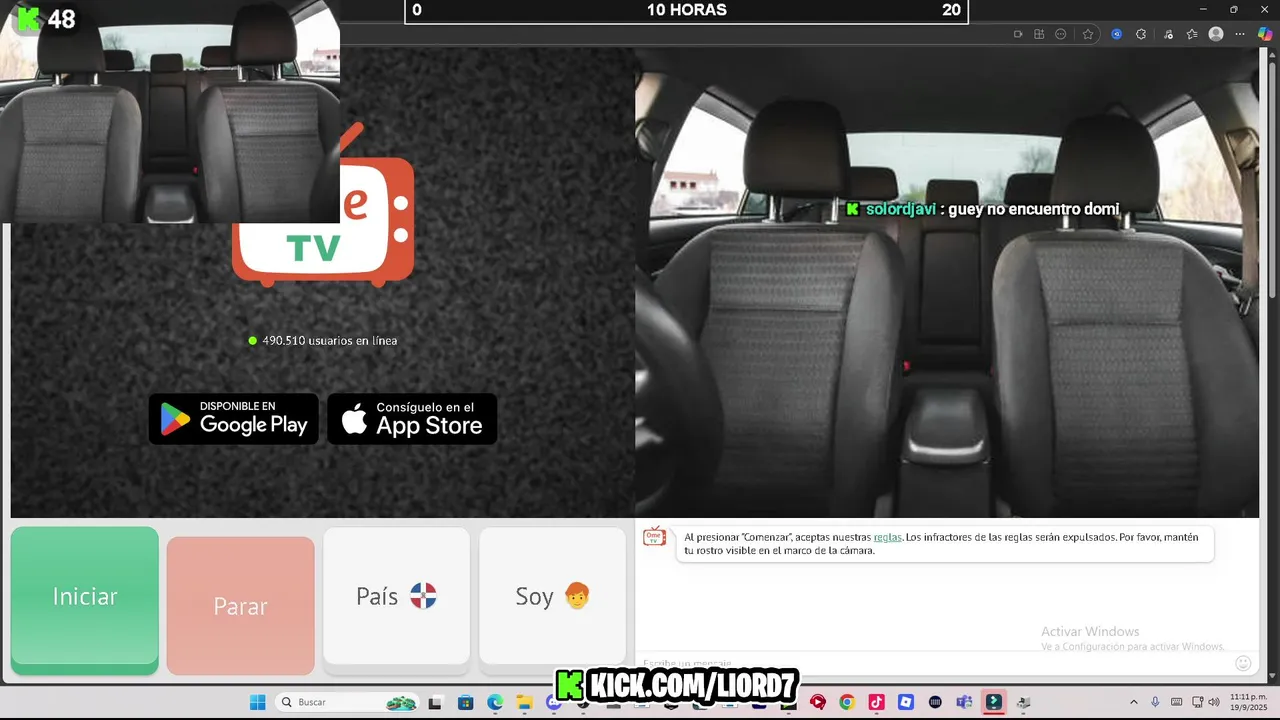Open Google Chrome from taskbar
The image size is (1280, 720).
coord(847,702)
